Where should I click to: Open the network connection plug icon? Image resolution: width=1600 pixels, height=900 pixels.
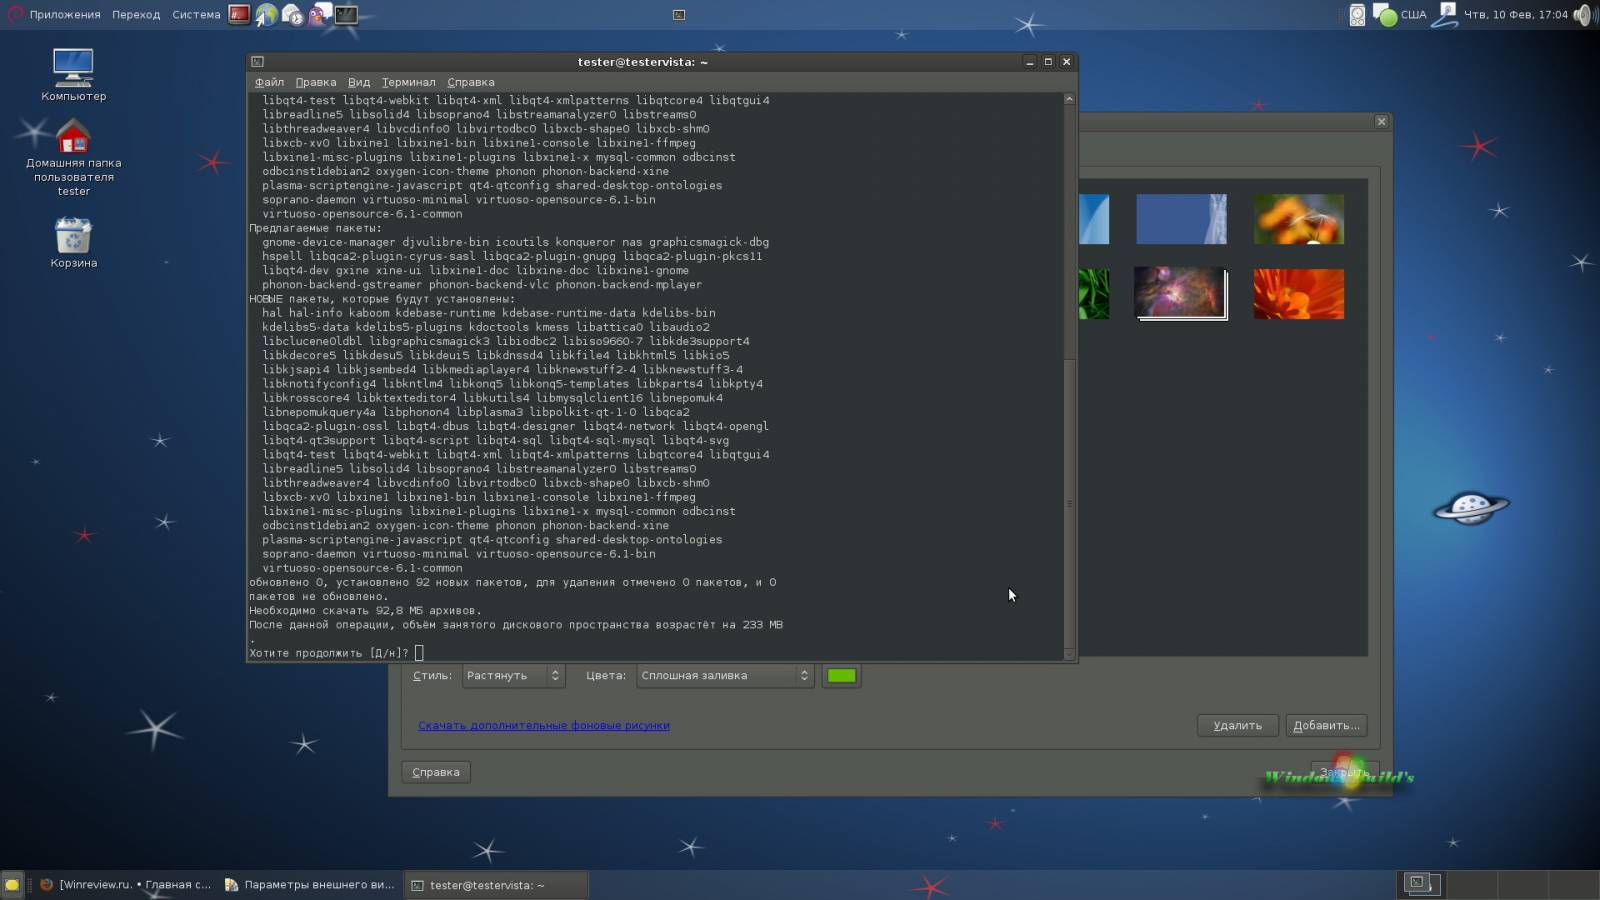[x=1446, y=14]
